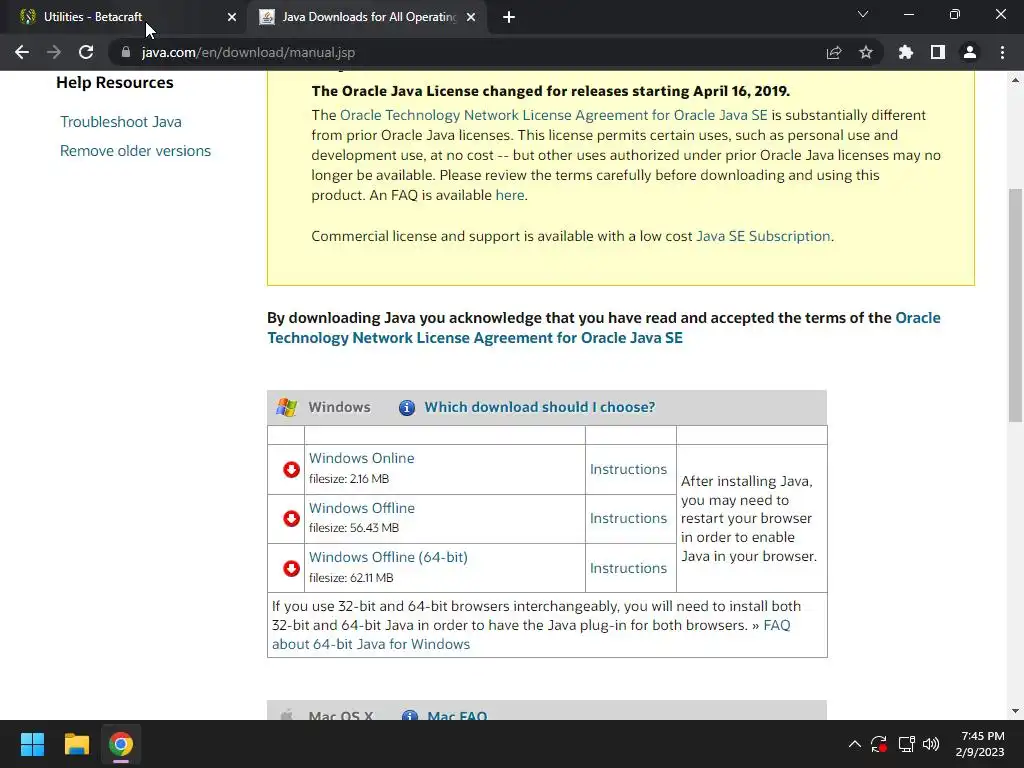Image resolution: width=1024 pixels, height=768 pixels.
Task: Open the Extensions puzzle icon
Action: (x=906, y=52)
